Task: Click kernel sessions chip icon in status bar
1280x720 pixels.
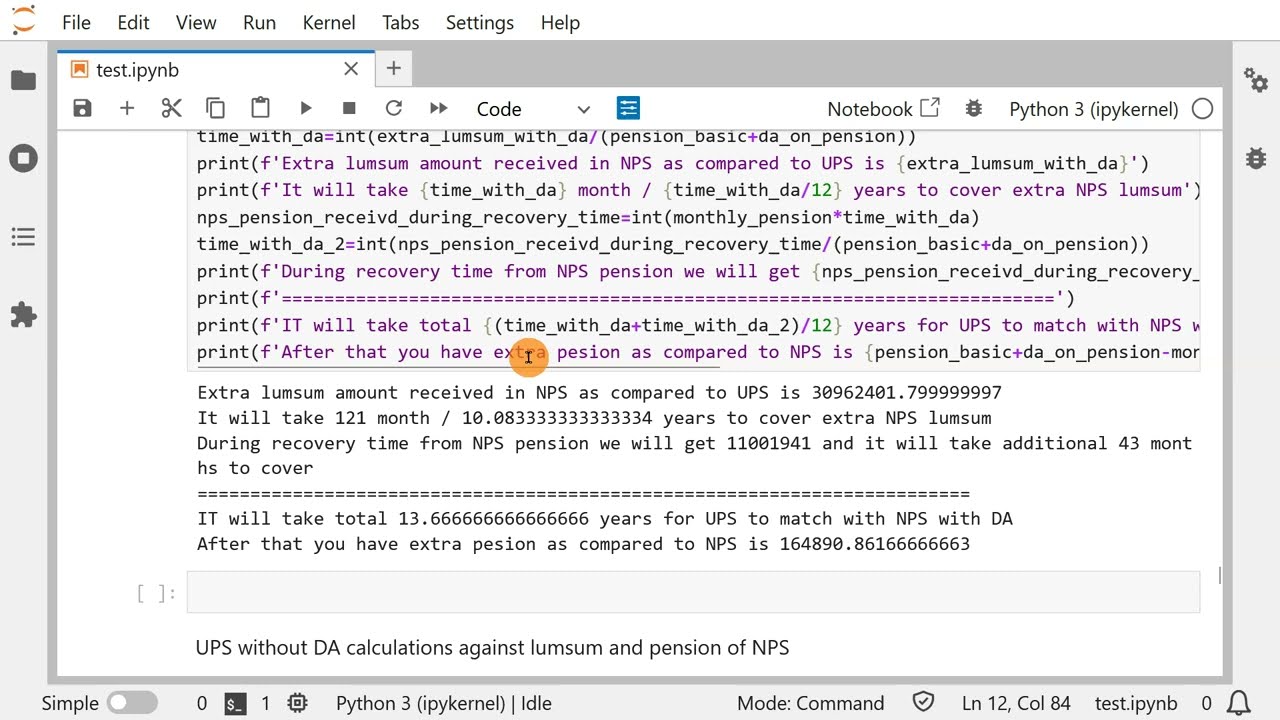Action: tap(297, 703)
